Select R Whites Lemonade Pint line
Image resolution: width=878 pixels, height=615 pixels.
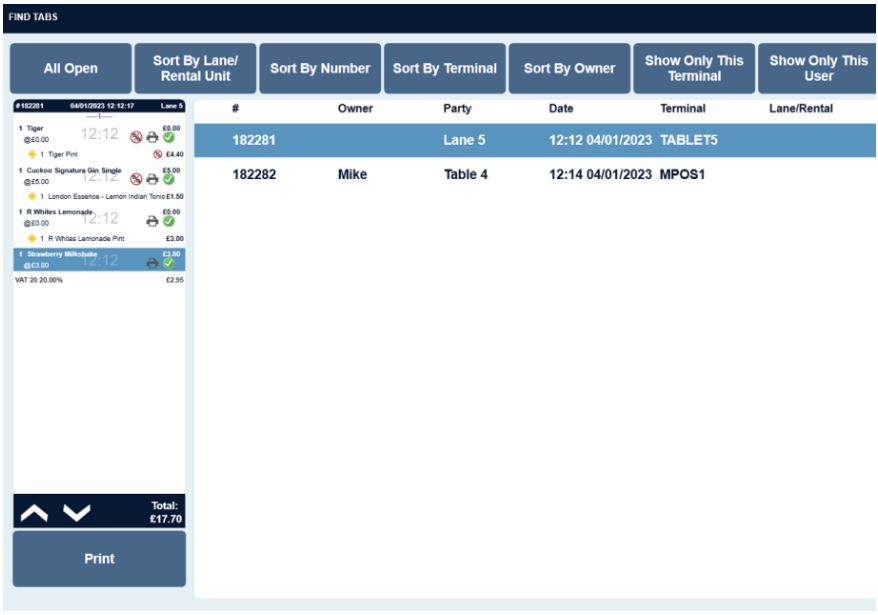click(x=99, y=238)
